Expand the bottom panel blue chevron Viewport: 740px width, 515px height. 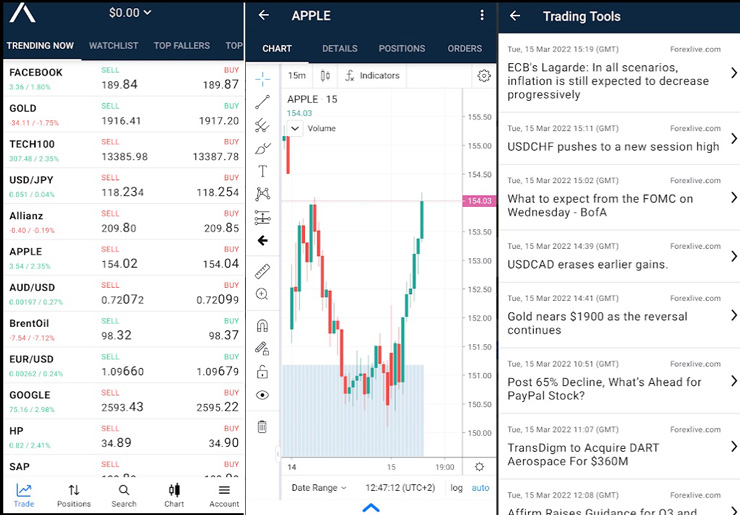pyautogui.click(x=371, y=508)
